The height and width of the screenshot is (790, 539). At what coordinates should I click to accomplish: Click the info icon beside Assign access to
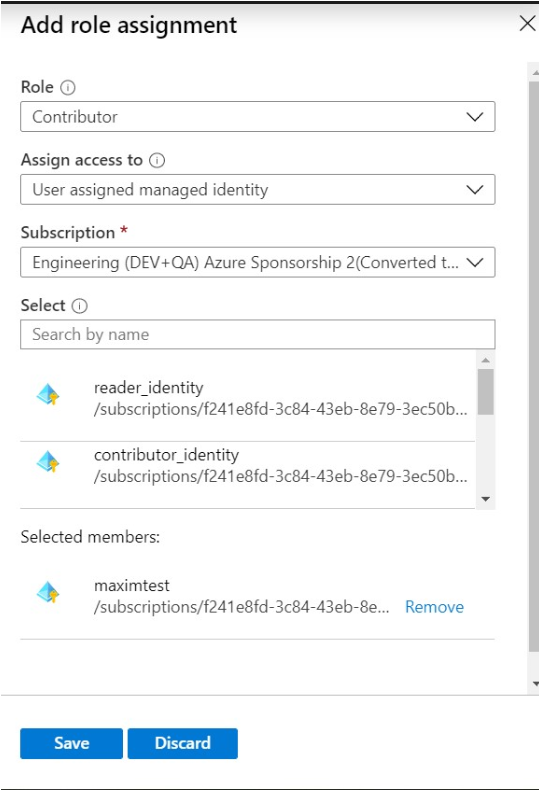(x=157, y=160)
